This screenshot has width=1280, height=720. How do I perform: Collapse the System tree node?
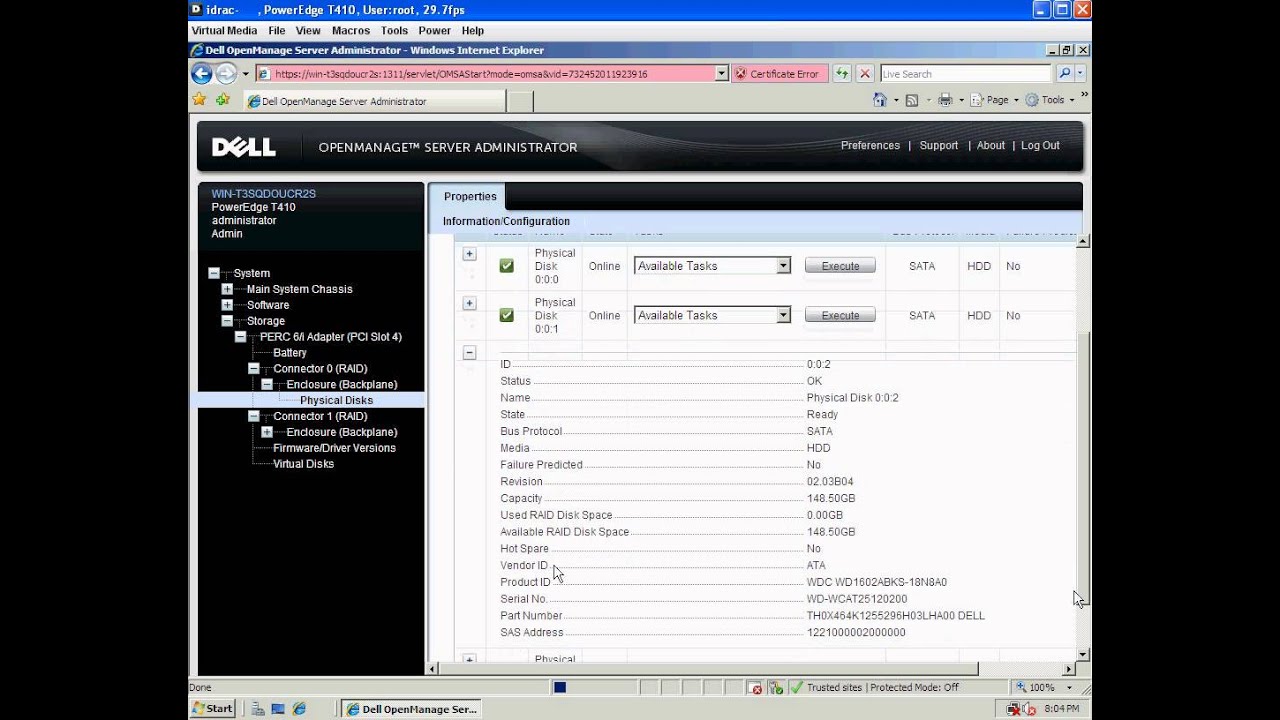[214, 273]
